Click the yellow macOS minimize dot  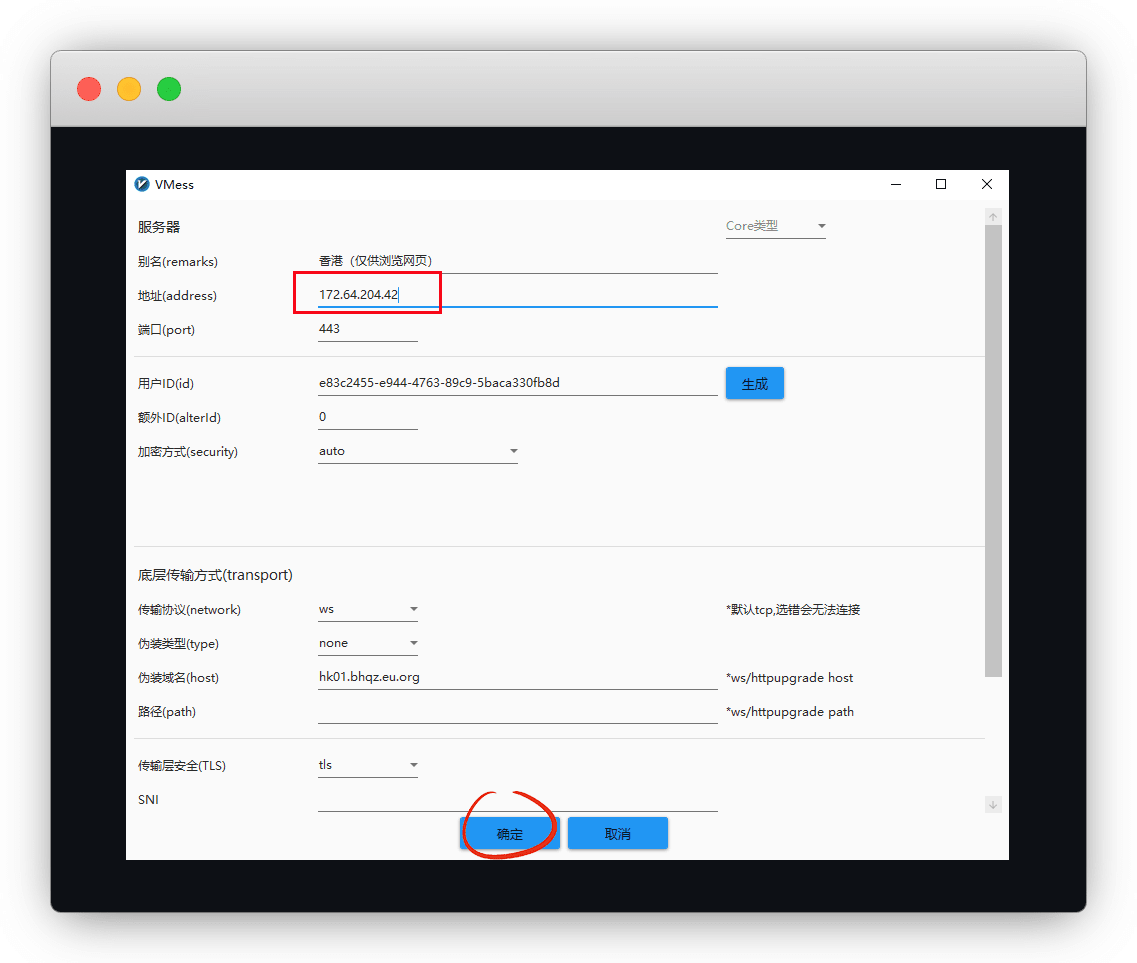tap(129, 89)
